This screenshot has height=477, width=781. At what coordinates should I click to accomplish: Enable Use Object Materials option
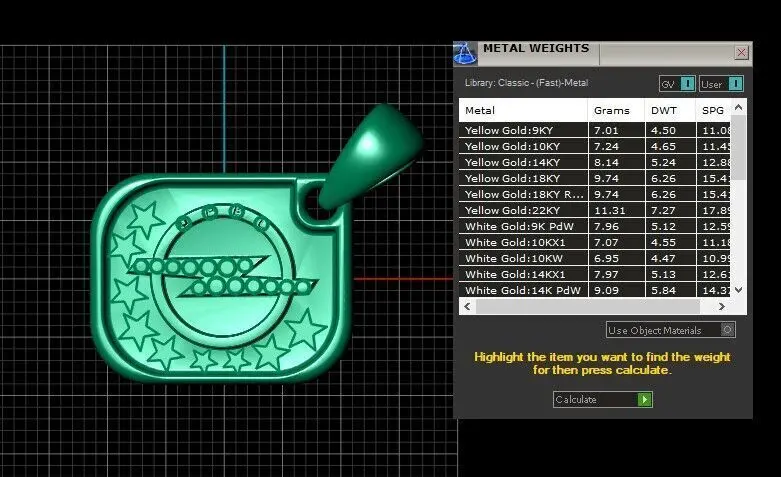coord(670,330)
